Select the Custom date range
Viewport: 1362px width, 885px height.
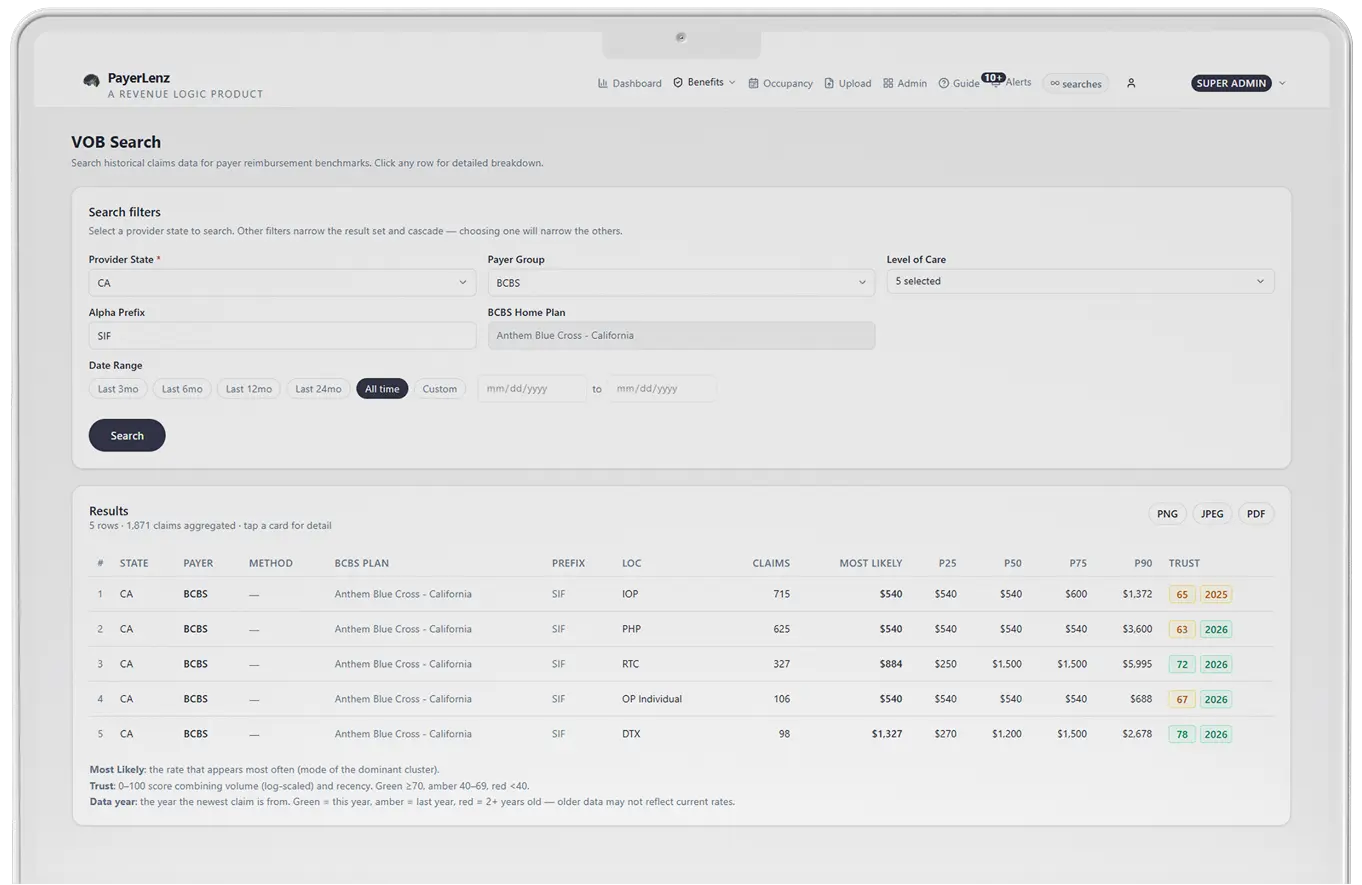[x=439, y=388]
